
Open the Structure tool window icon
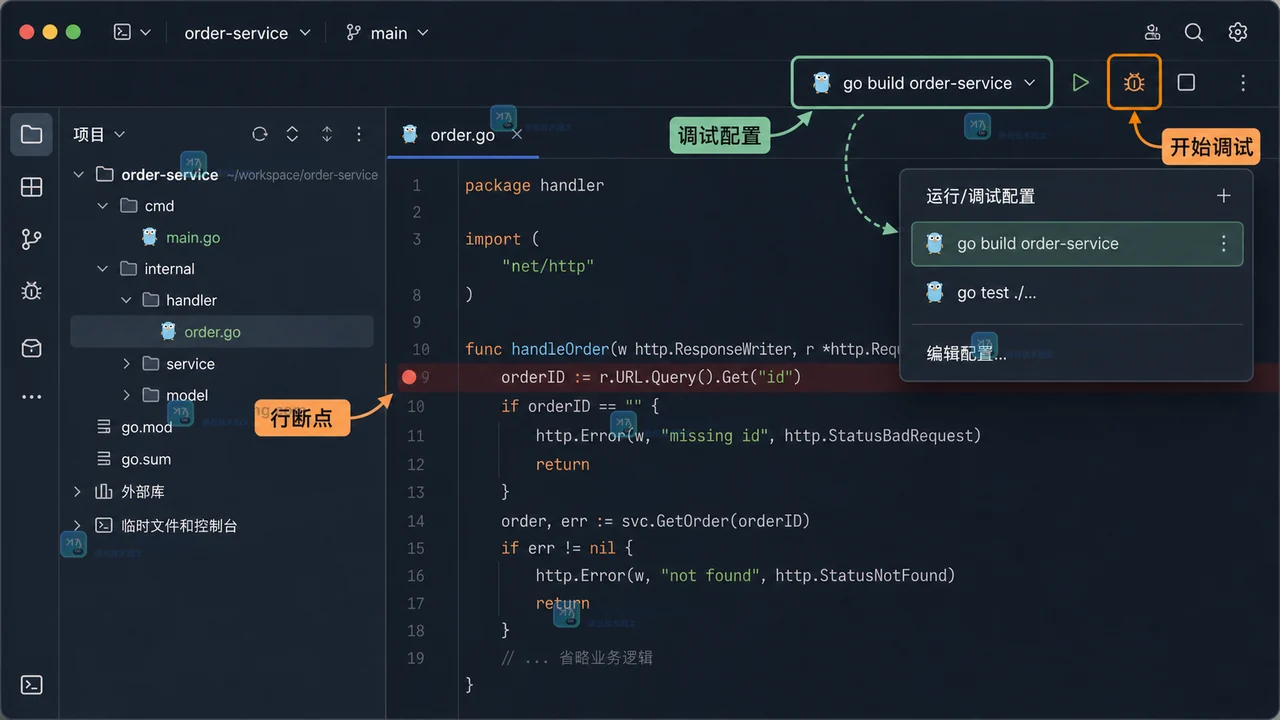(x=31, y=187)
